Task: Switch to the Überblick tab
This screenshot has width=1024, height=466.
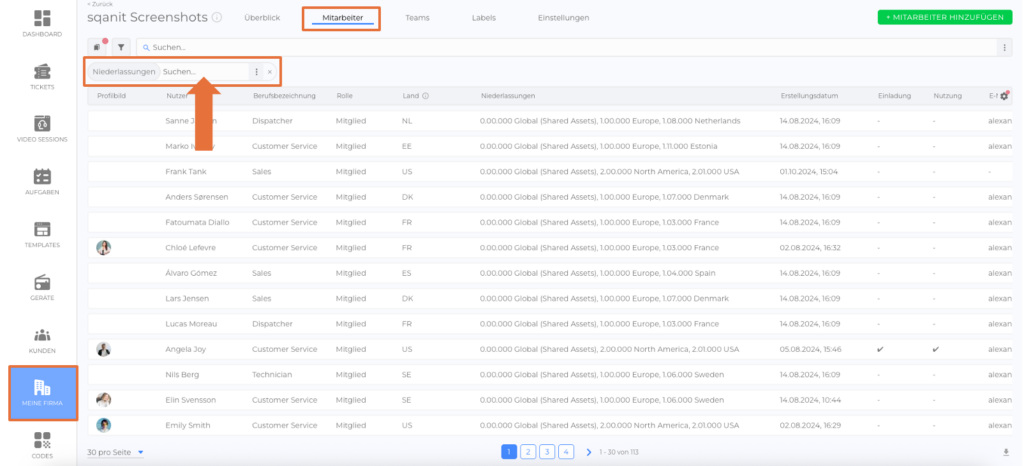Action: (261, 18)
